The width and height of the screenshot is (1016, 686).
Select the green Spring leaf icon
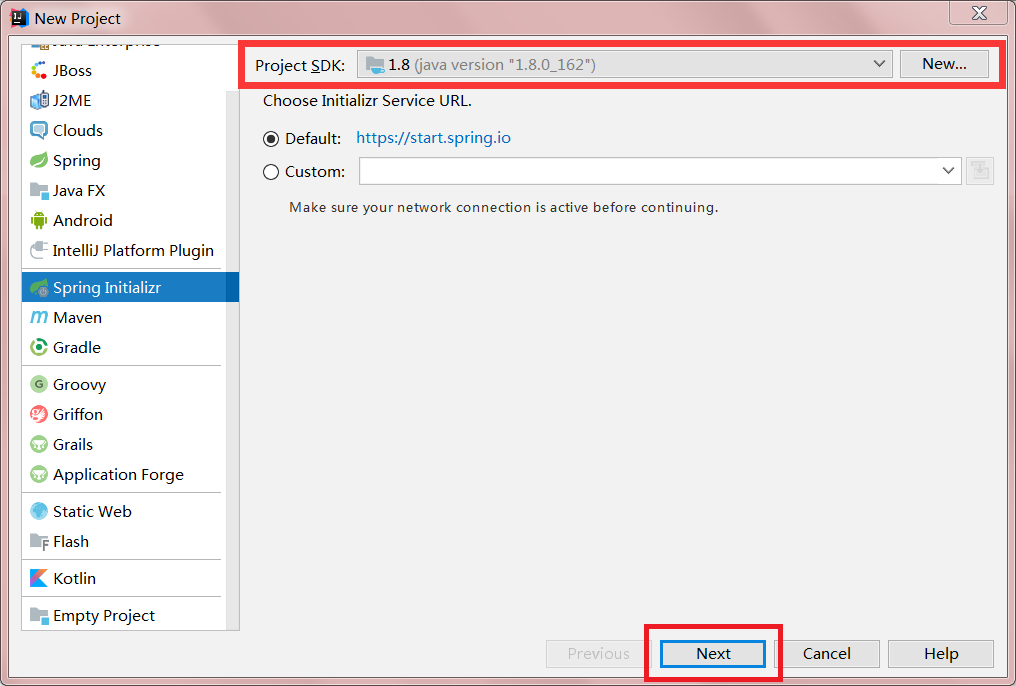pos(39,161)
